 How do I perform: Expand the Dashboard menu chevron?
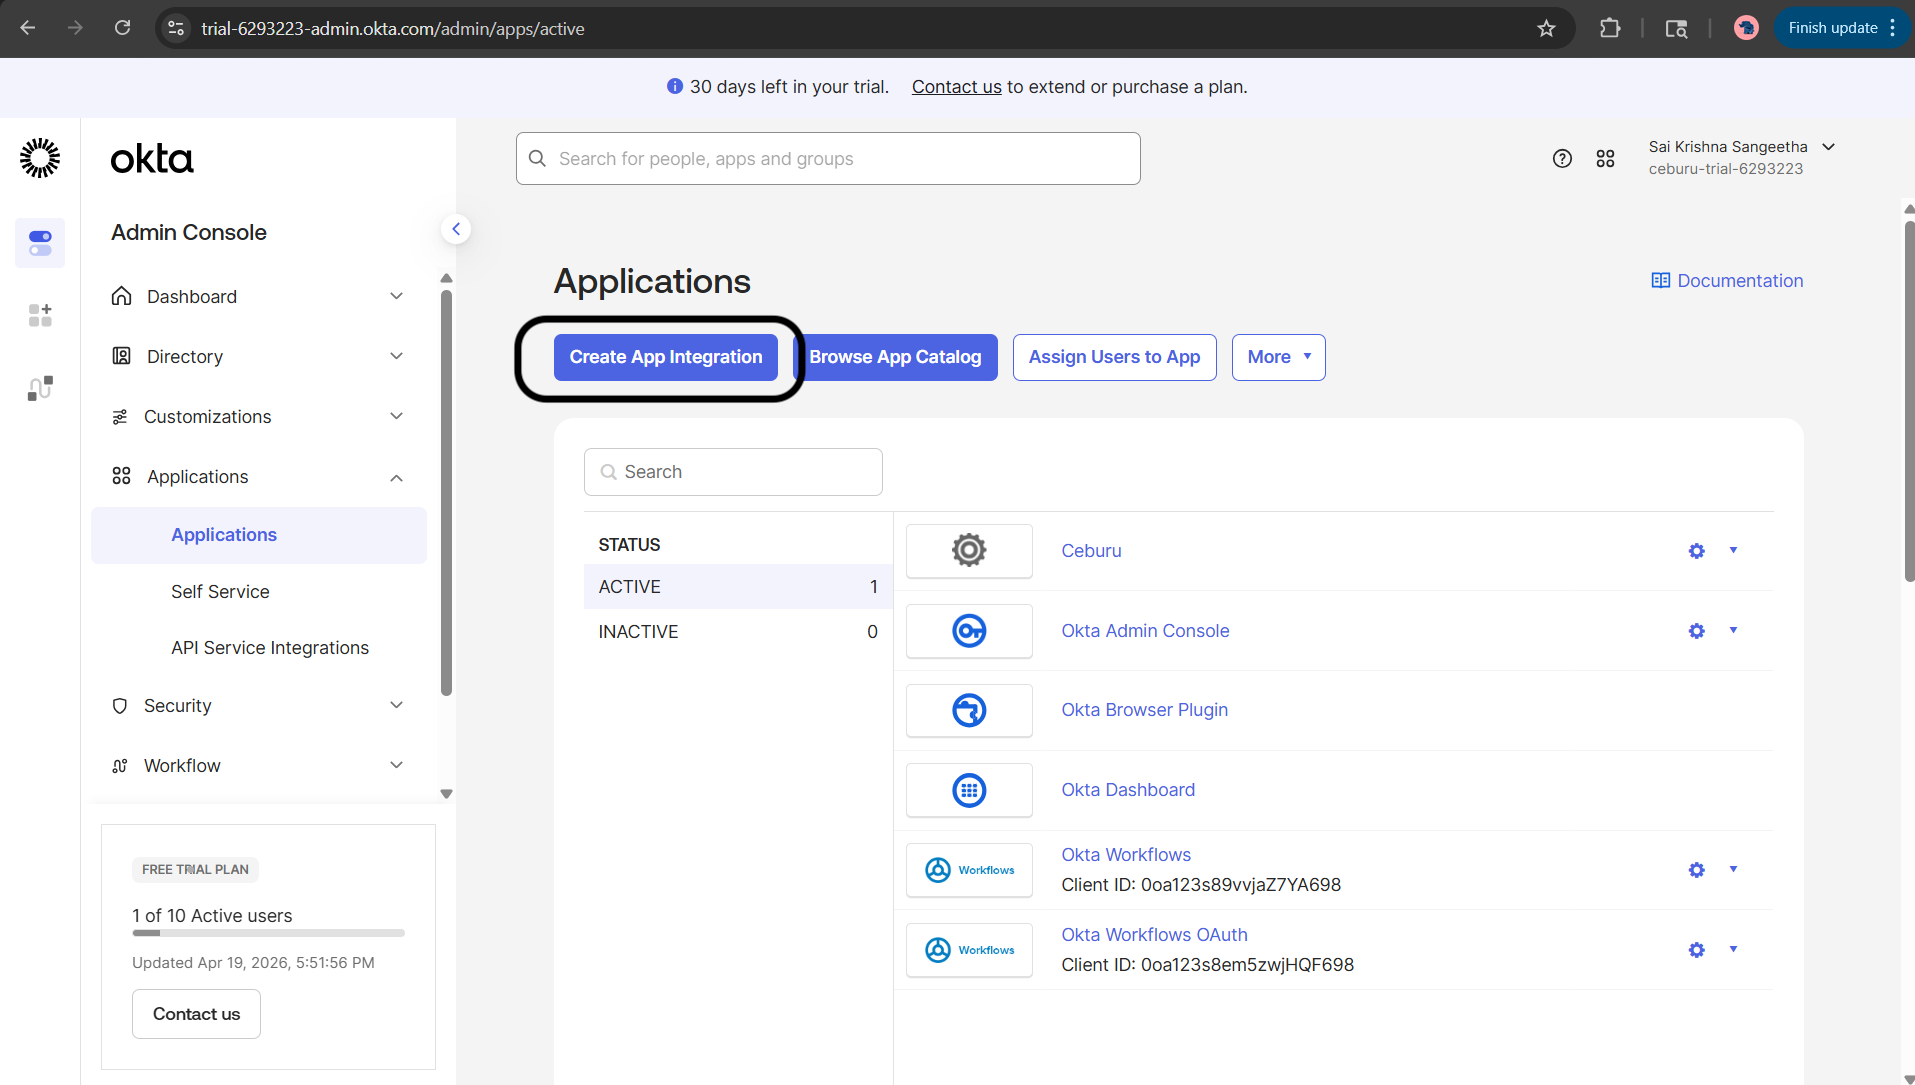click(396, 296)
